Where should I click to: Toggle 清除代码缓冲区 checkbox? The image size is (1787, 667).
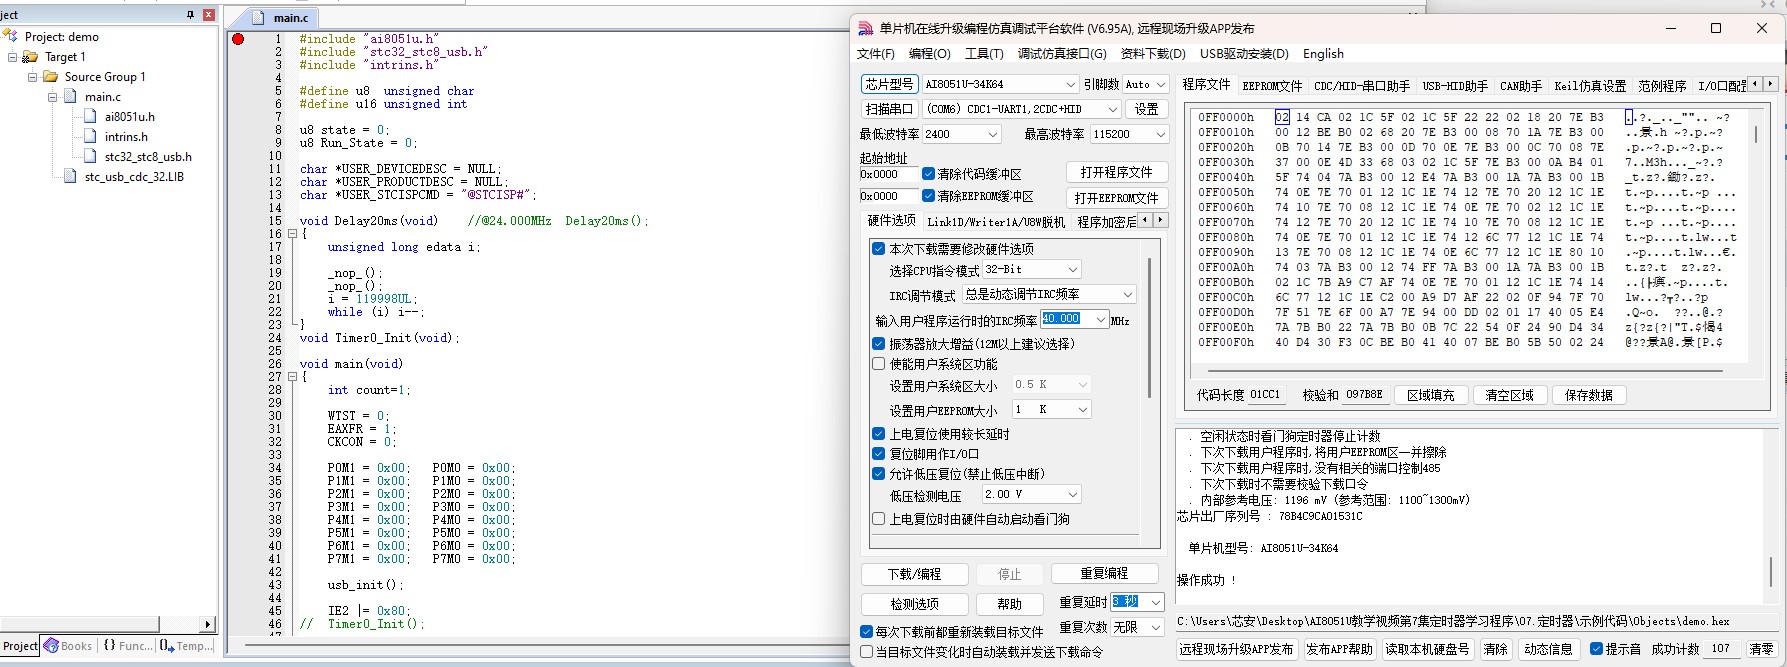click(x=928, y=174)
